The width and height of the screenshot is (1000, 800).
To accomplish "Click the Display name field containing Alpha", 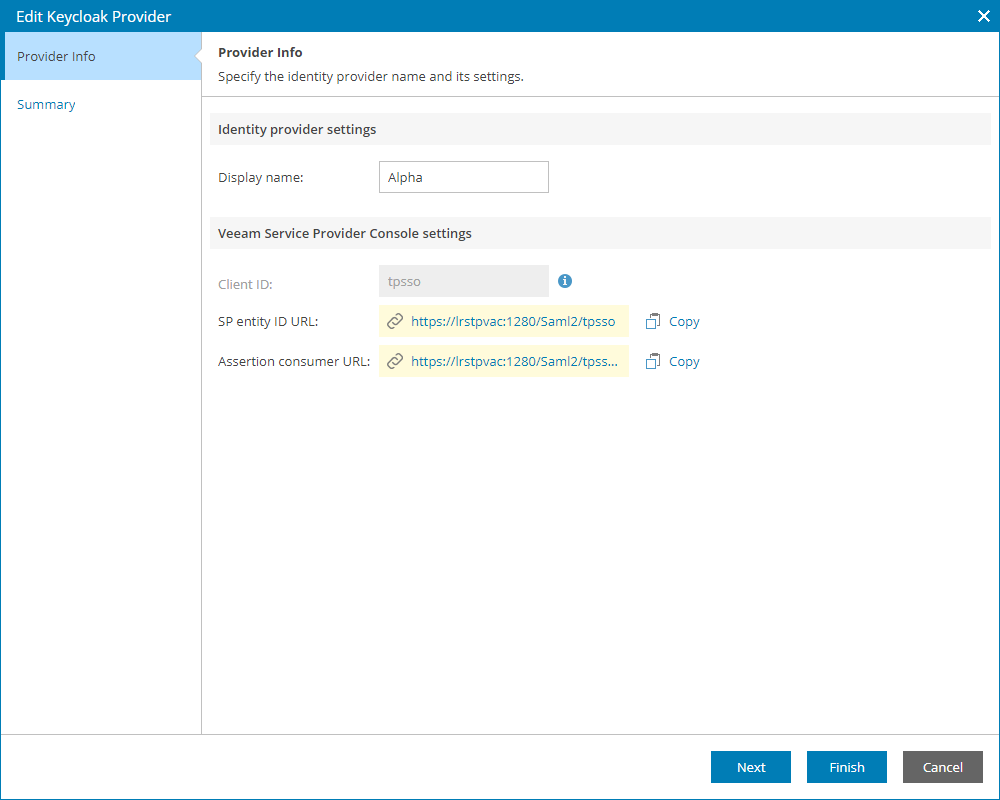I will (x=464, y=177).
